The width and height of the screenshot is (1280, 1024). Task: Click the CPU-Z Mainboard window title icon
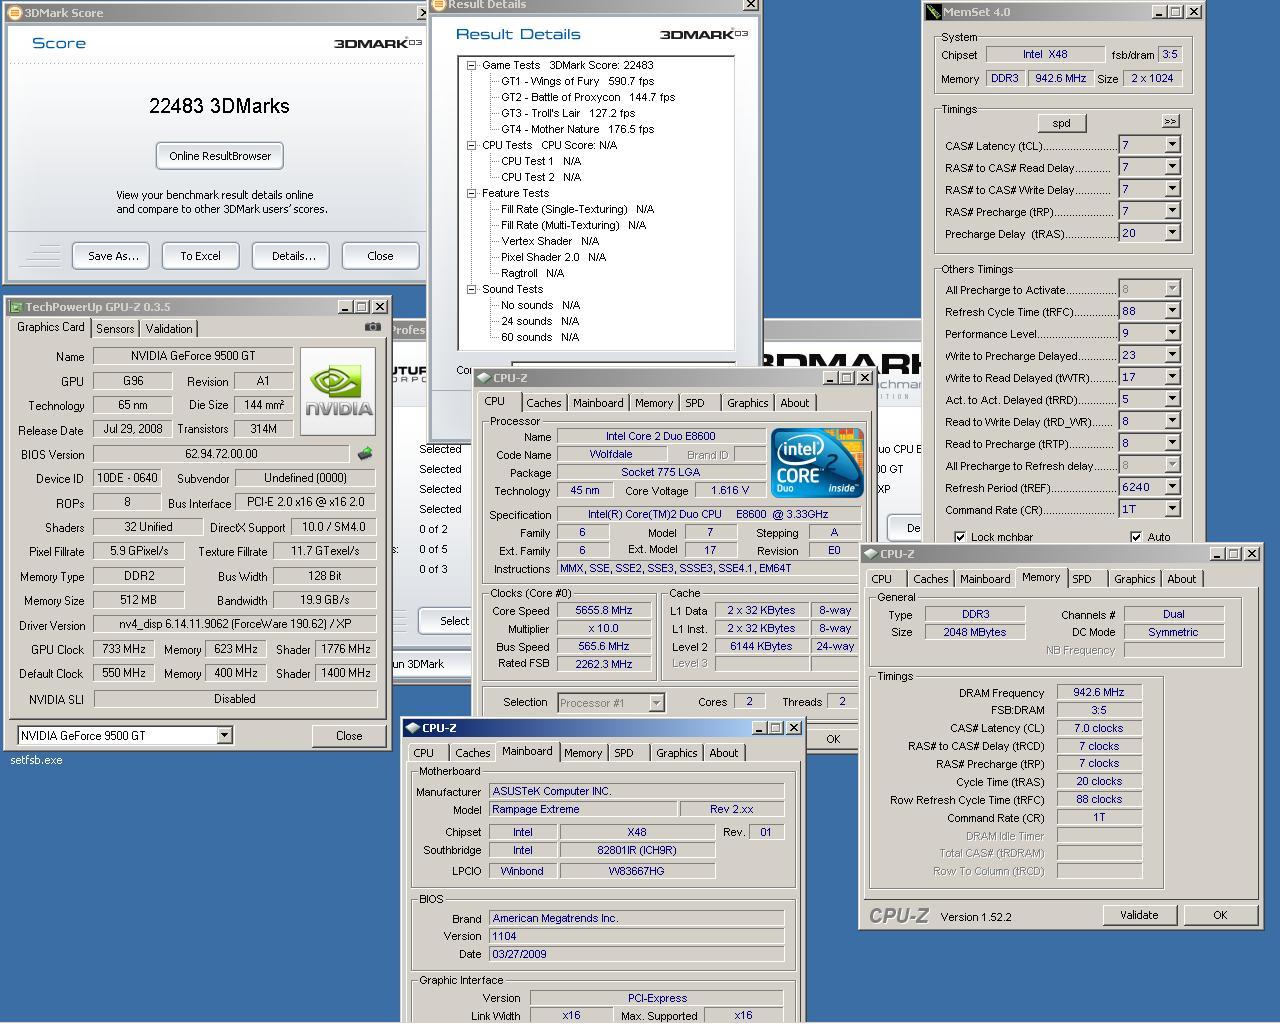point(413,728)
